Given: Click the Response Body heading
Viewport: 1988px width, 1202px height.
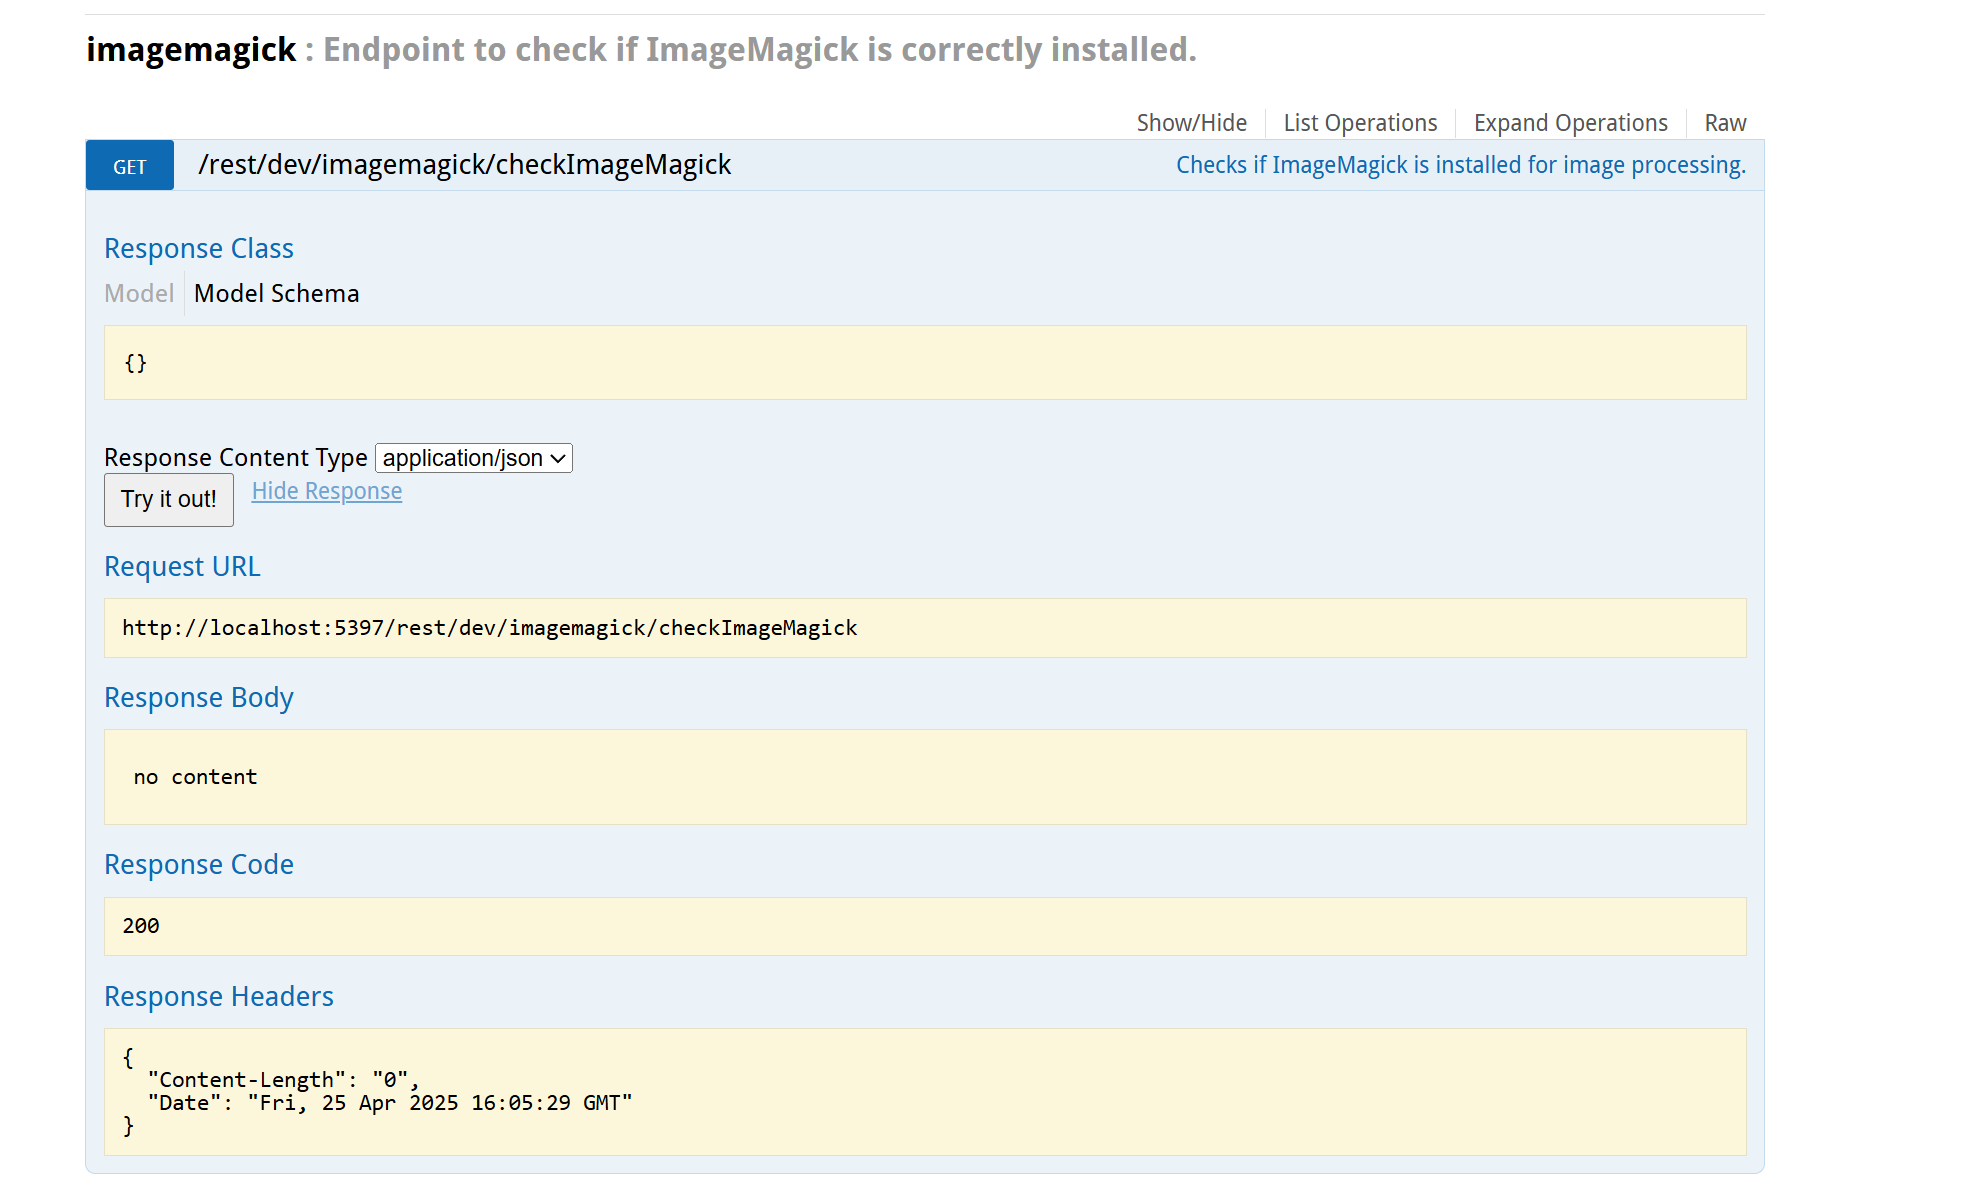Looking at the screenshot, I should coord(199,697).
